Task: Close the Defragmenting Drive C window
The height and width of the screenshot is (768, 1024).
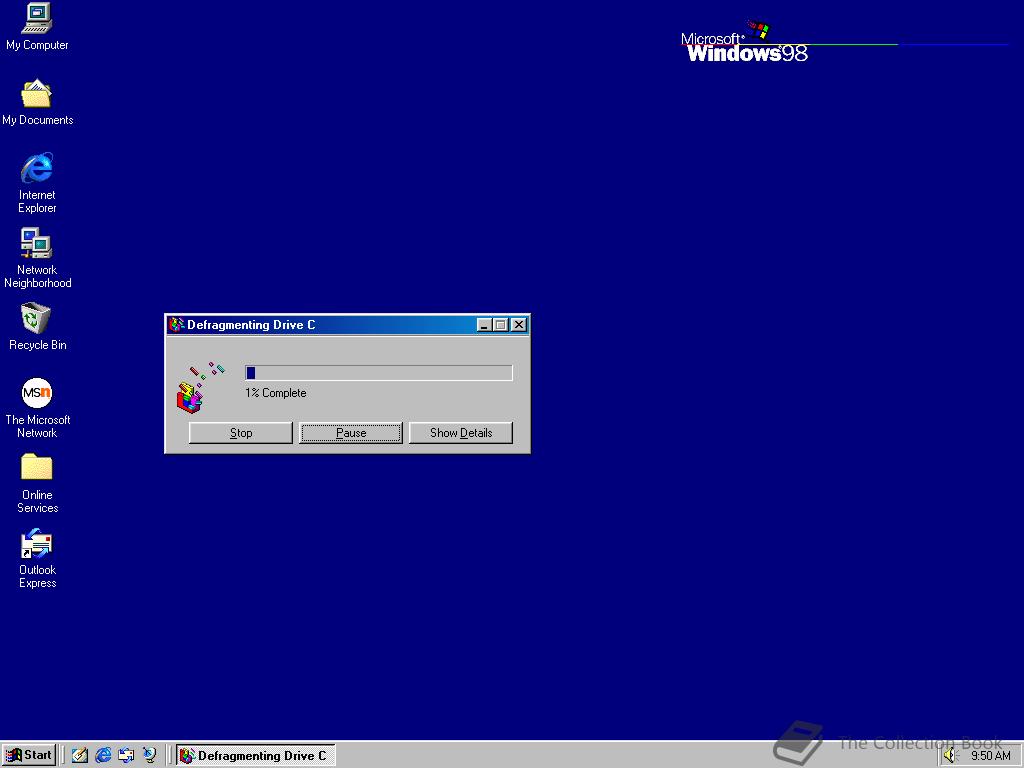Action: pos(519,325)
